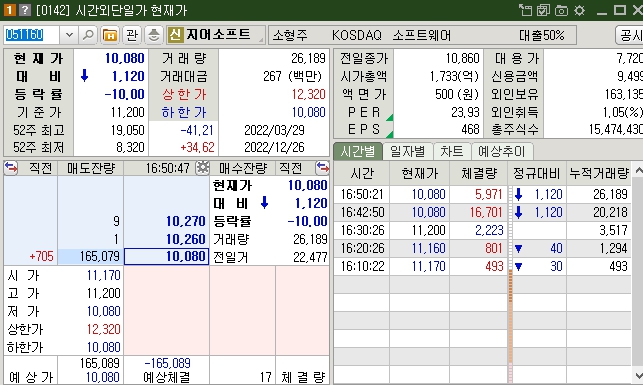Click the '시간' column header
This screenshot has height=385, width=643.
click(362, 173)
